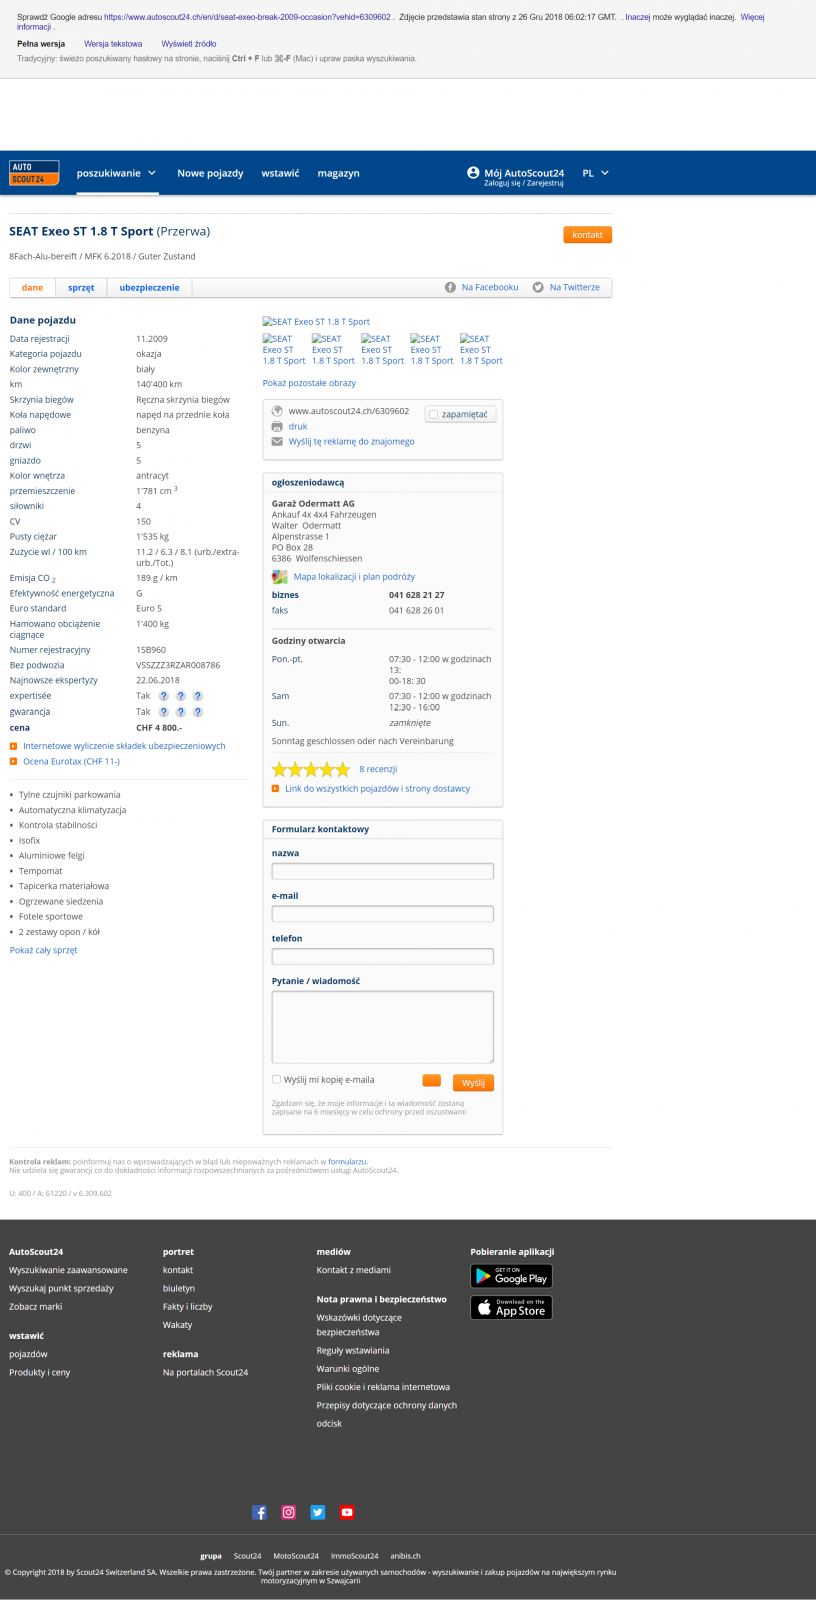Open Nowe pojazdy menu item
Screen dimensions: 816x1600
click(210, 173)
